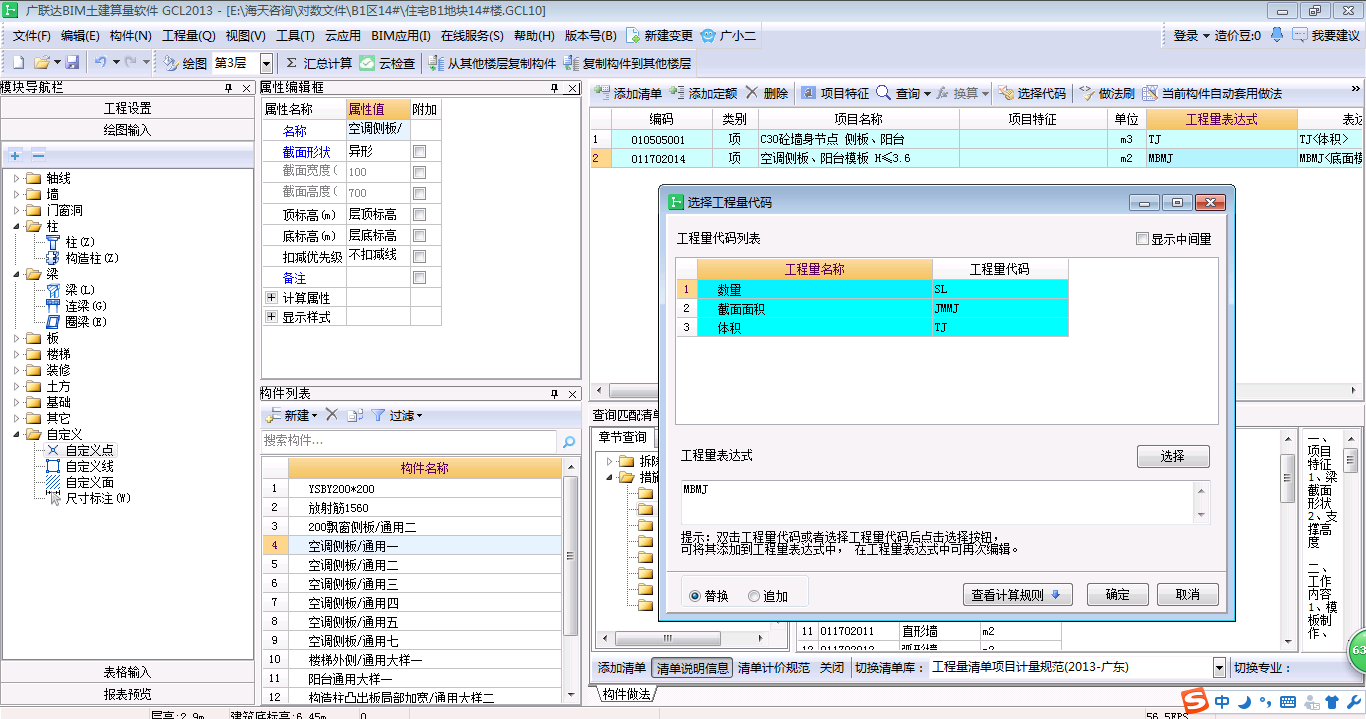Tick the 顶标高 附加 checkbox
This screenshot has width=1366, height=719.
tap(420, 214)
